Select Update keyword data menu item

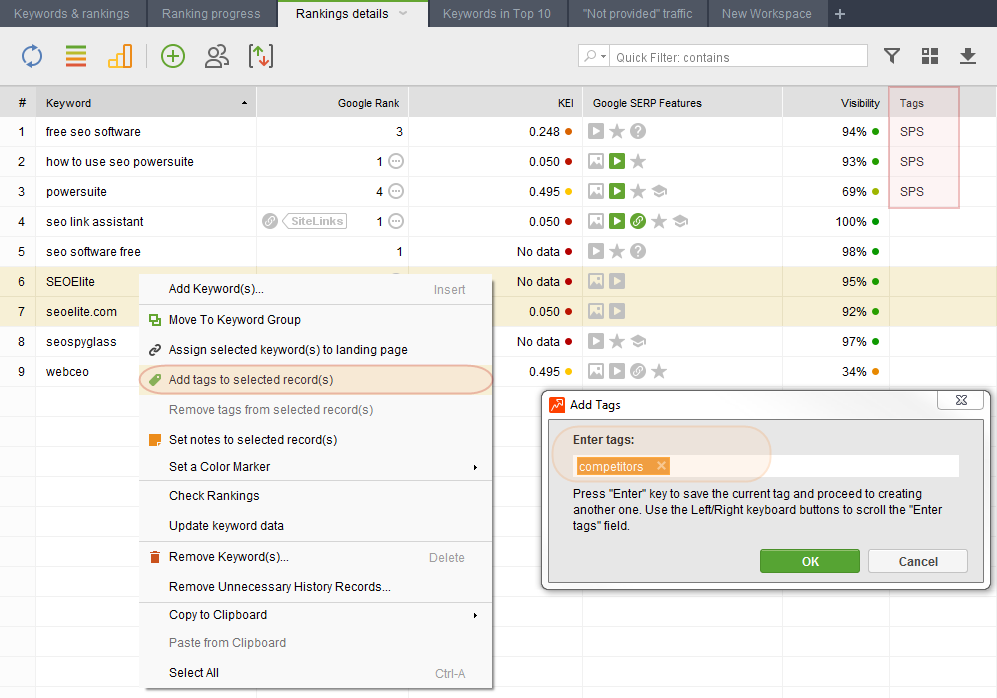[315, 526]
